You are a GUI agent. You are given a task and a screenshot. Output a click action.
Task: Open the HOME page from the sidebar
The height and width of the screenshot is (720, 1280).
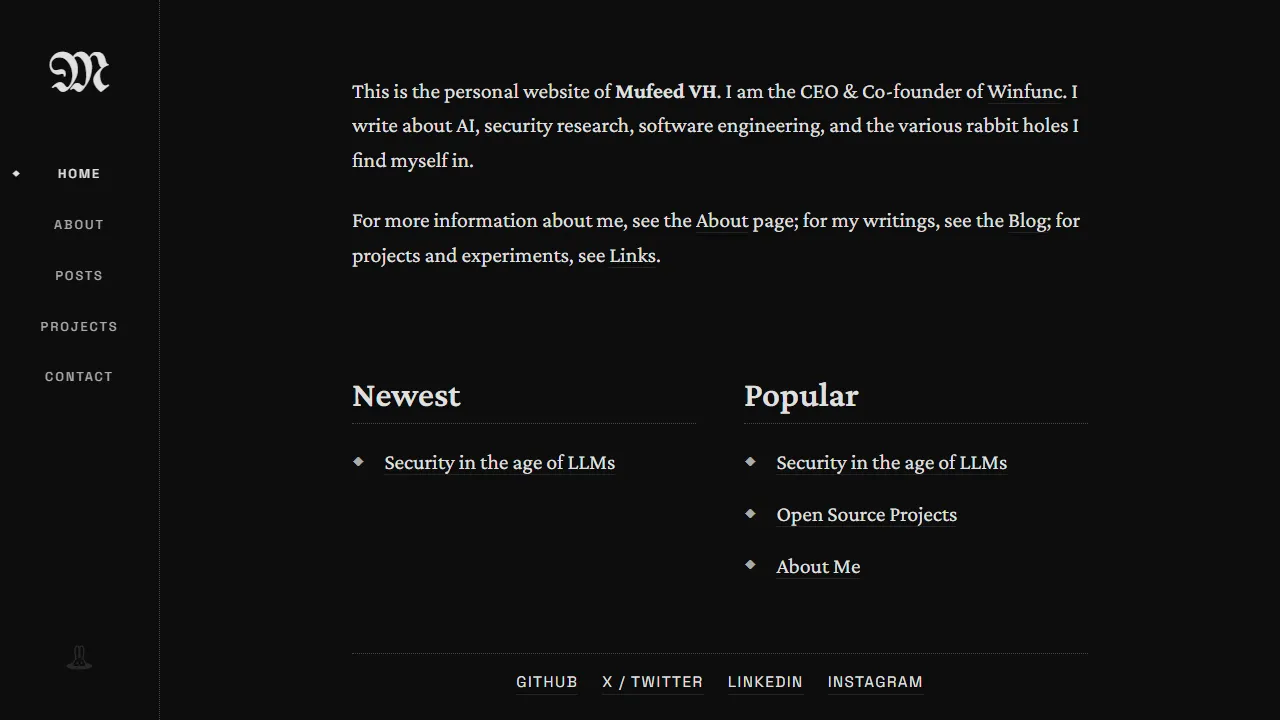click(x=79, y=173)
